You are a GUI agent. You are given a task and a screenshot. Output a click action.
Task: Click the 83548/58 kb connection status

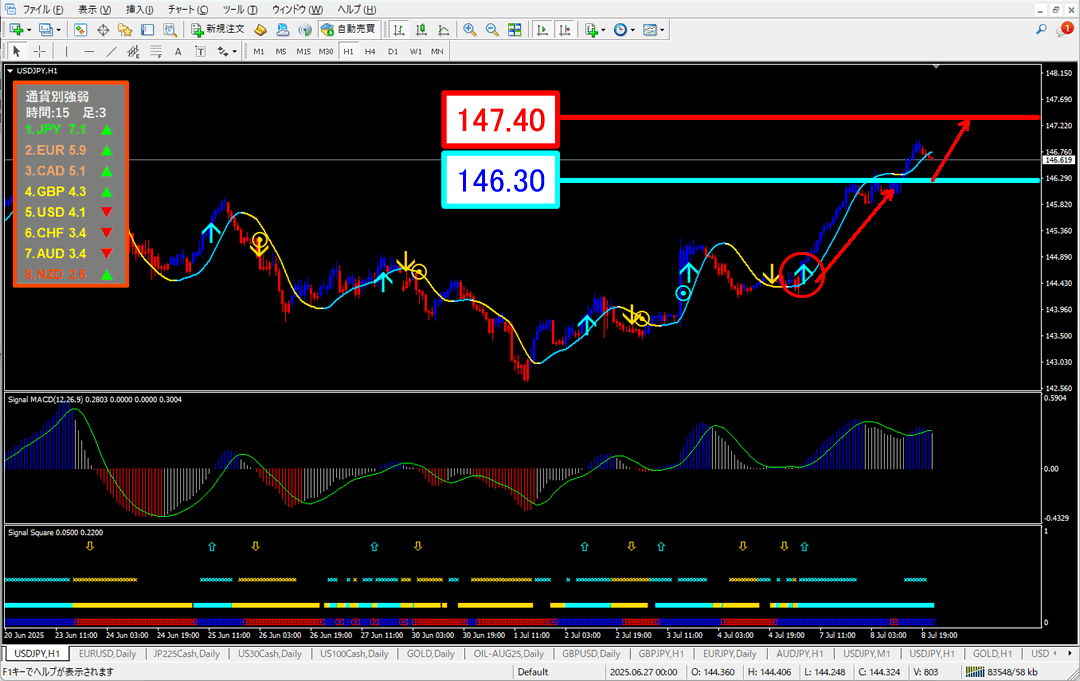1001,672
